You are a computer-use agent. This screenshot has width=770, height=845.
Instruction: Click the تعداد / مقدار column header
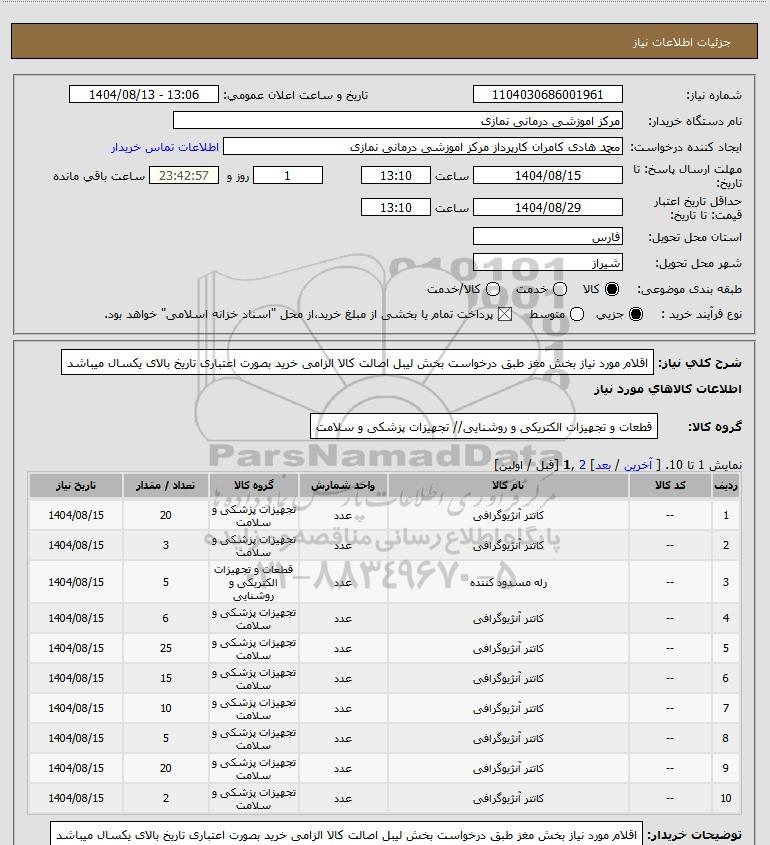pyautogui.click(x=165, y=485)
